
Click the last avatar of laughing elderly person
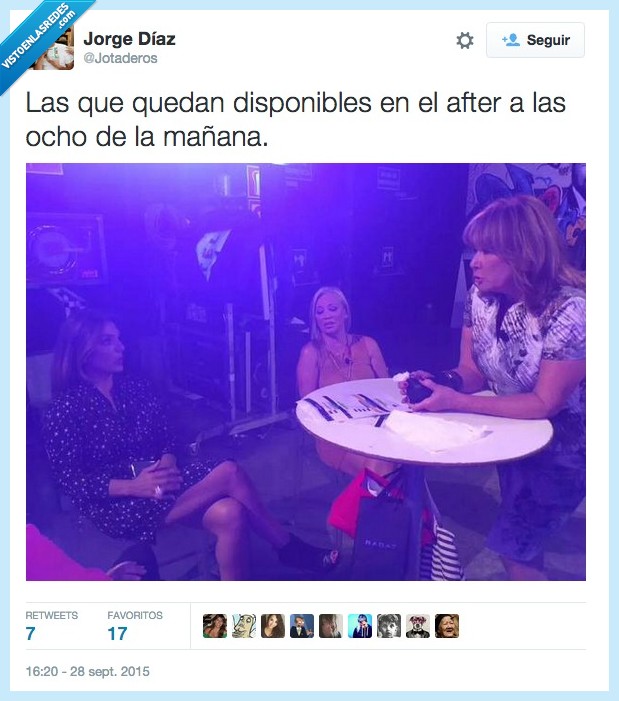(x=447, y=625)
